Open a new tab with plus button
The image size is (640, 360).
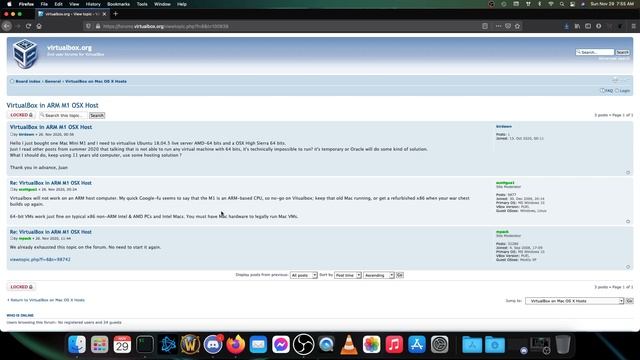(x=116, y=14)
